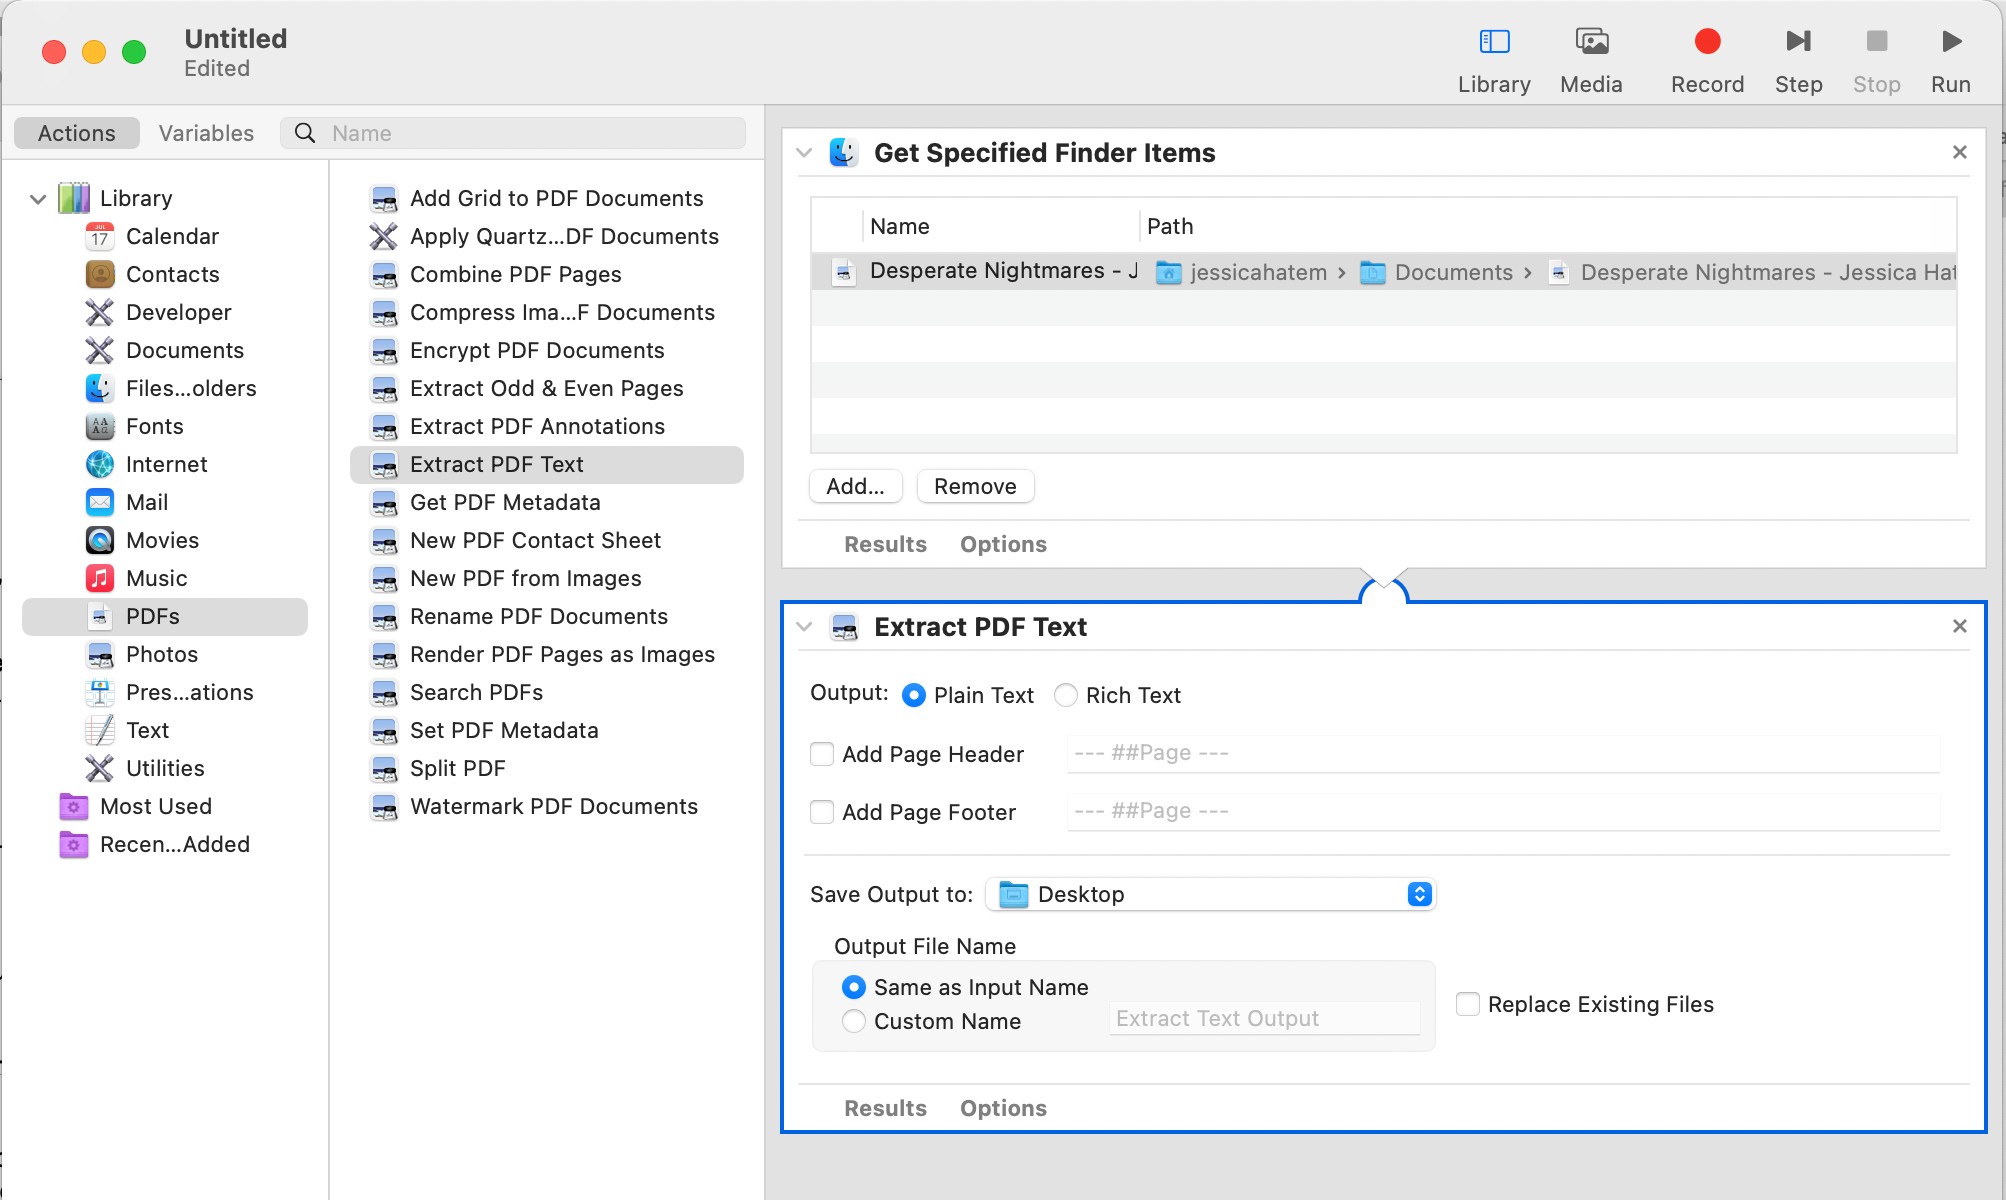Select the Encrypt PDF Documents action

537,351
